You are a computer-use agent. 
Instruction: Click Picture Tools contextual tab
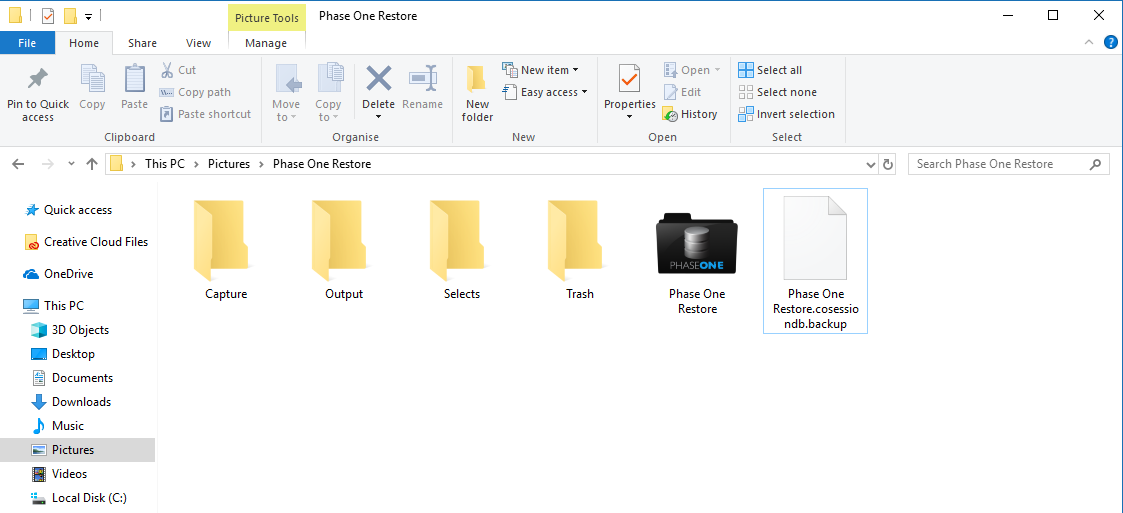click(x=267, y=18)
